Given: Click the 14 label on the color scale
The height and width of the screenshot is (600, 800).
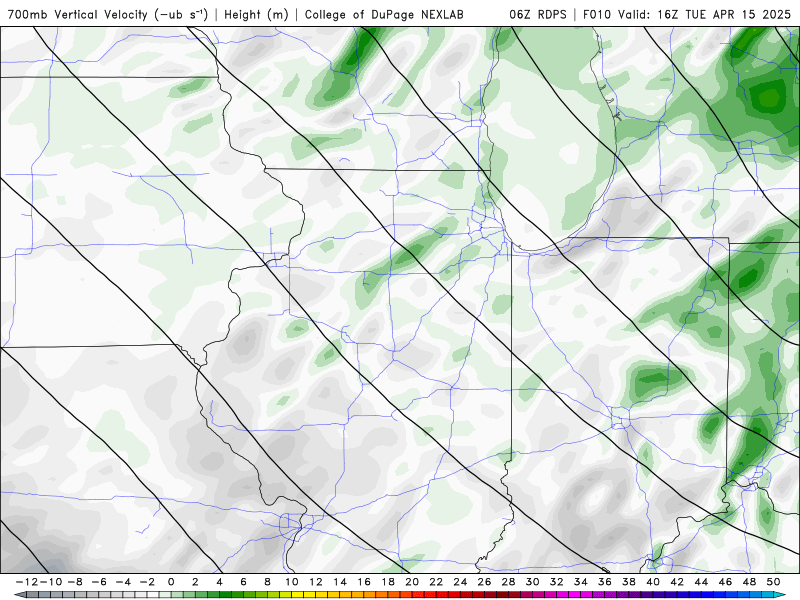Looking at the screenshot, I should point(340,582).
